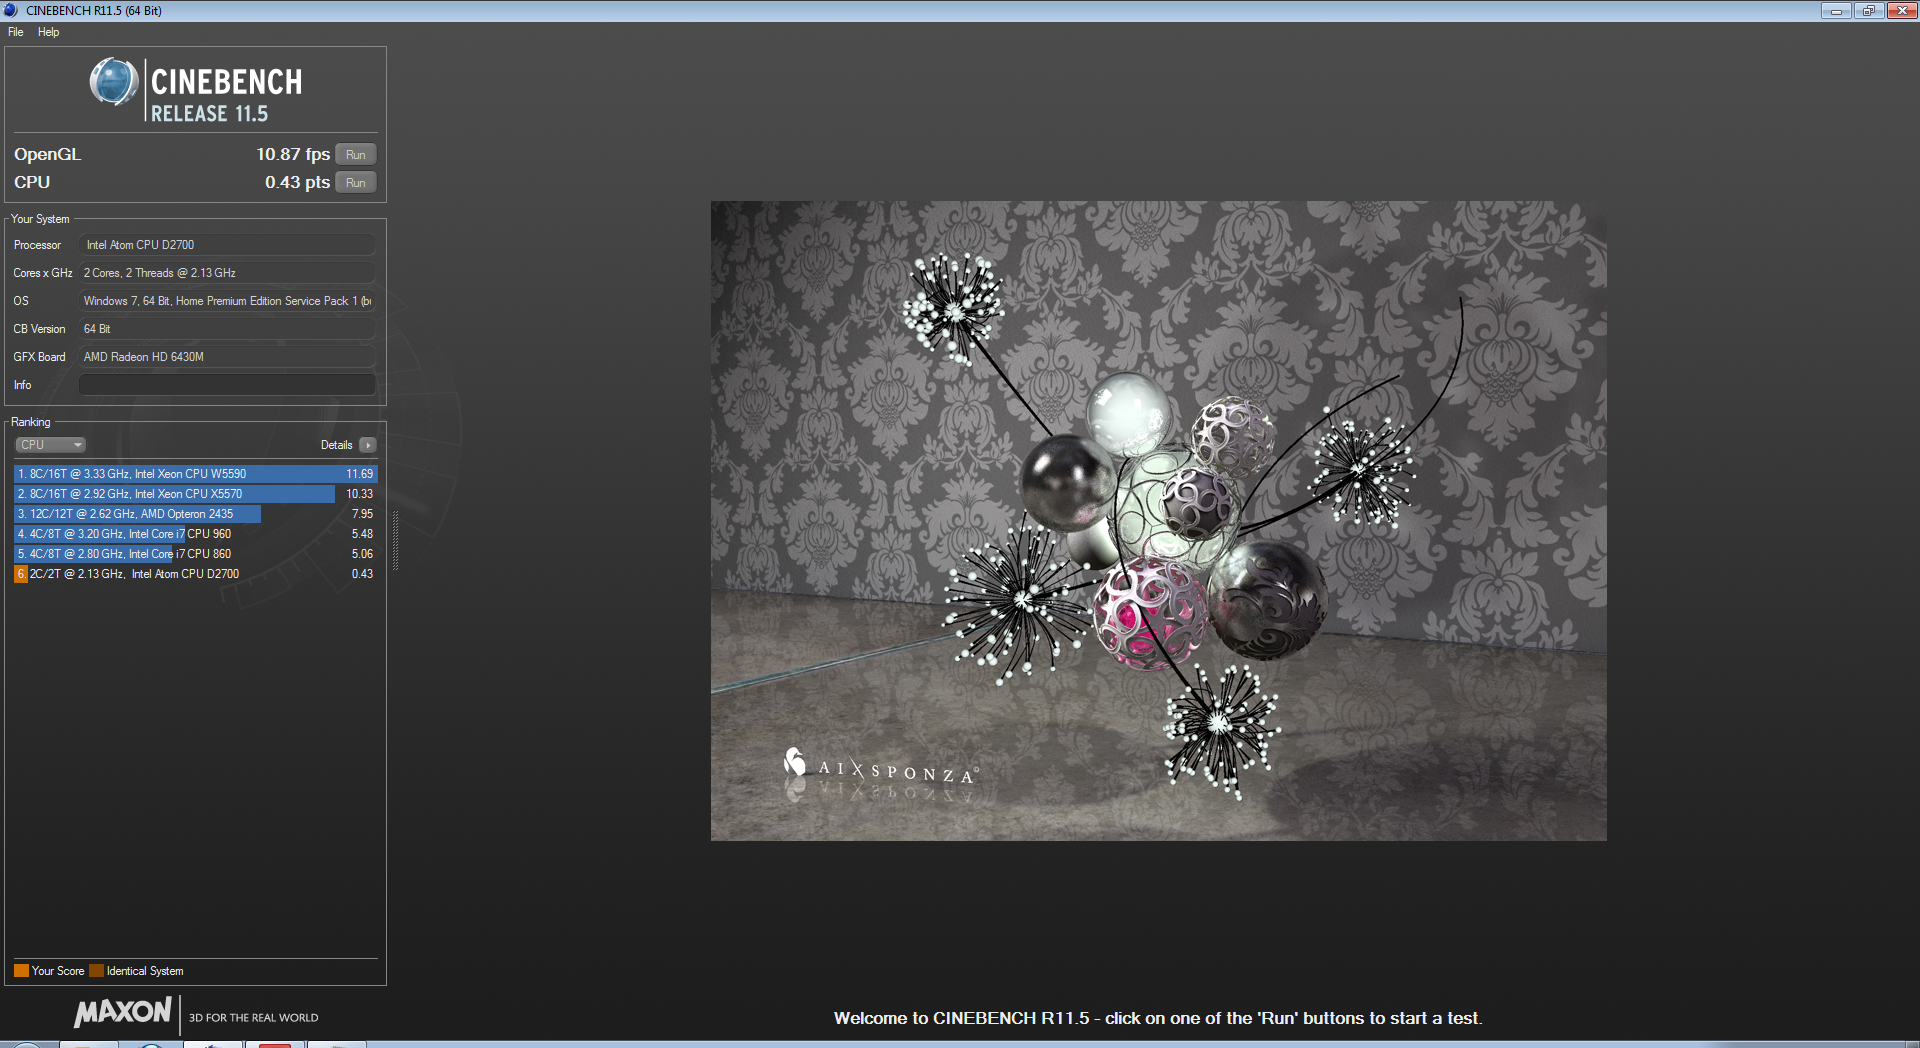Open the CPU ranking type dropdown

tap(50, 445)
